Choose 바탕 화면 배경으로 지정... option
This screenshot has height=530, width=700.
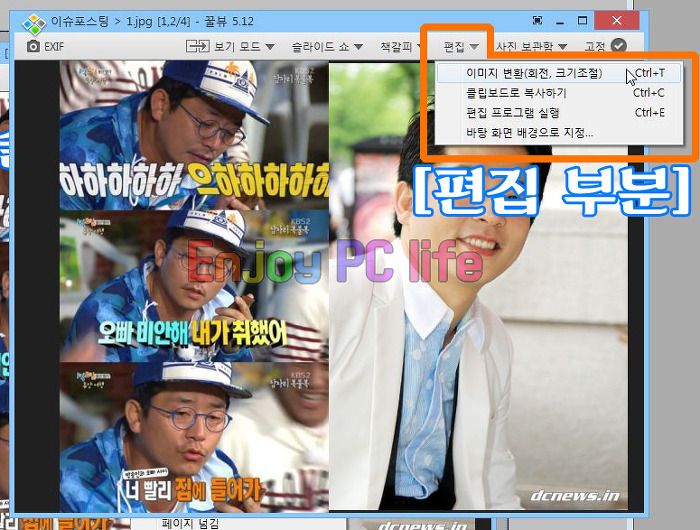pos(559,133)
